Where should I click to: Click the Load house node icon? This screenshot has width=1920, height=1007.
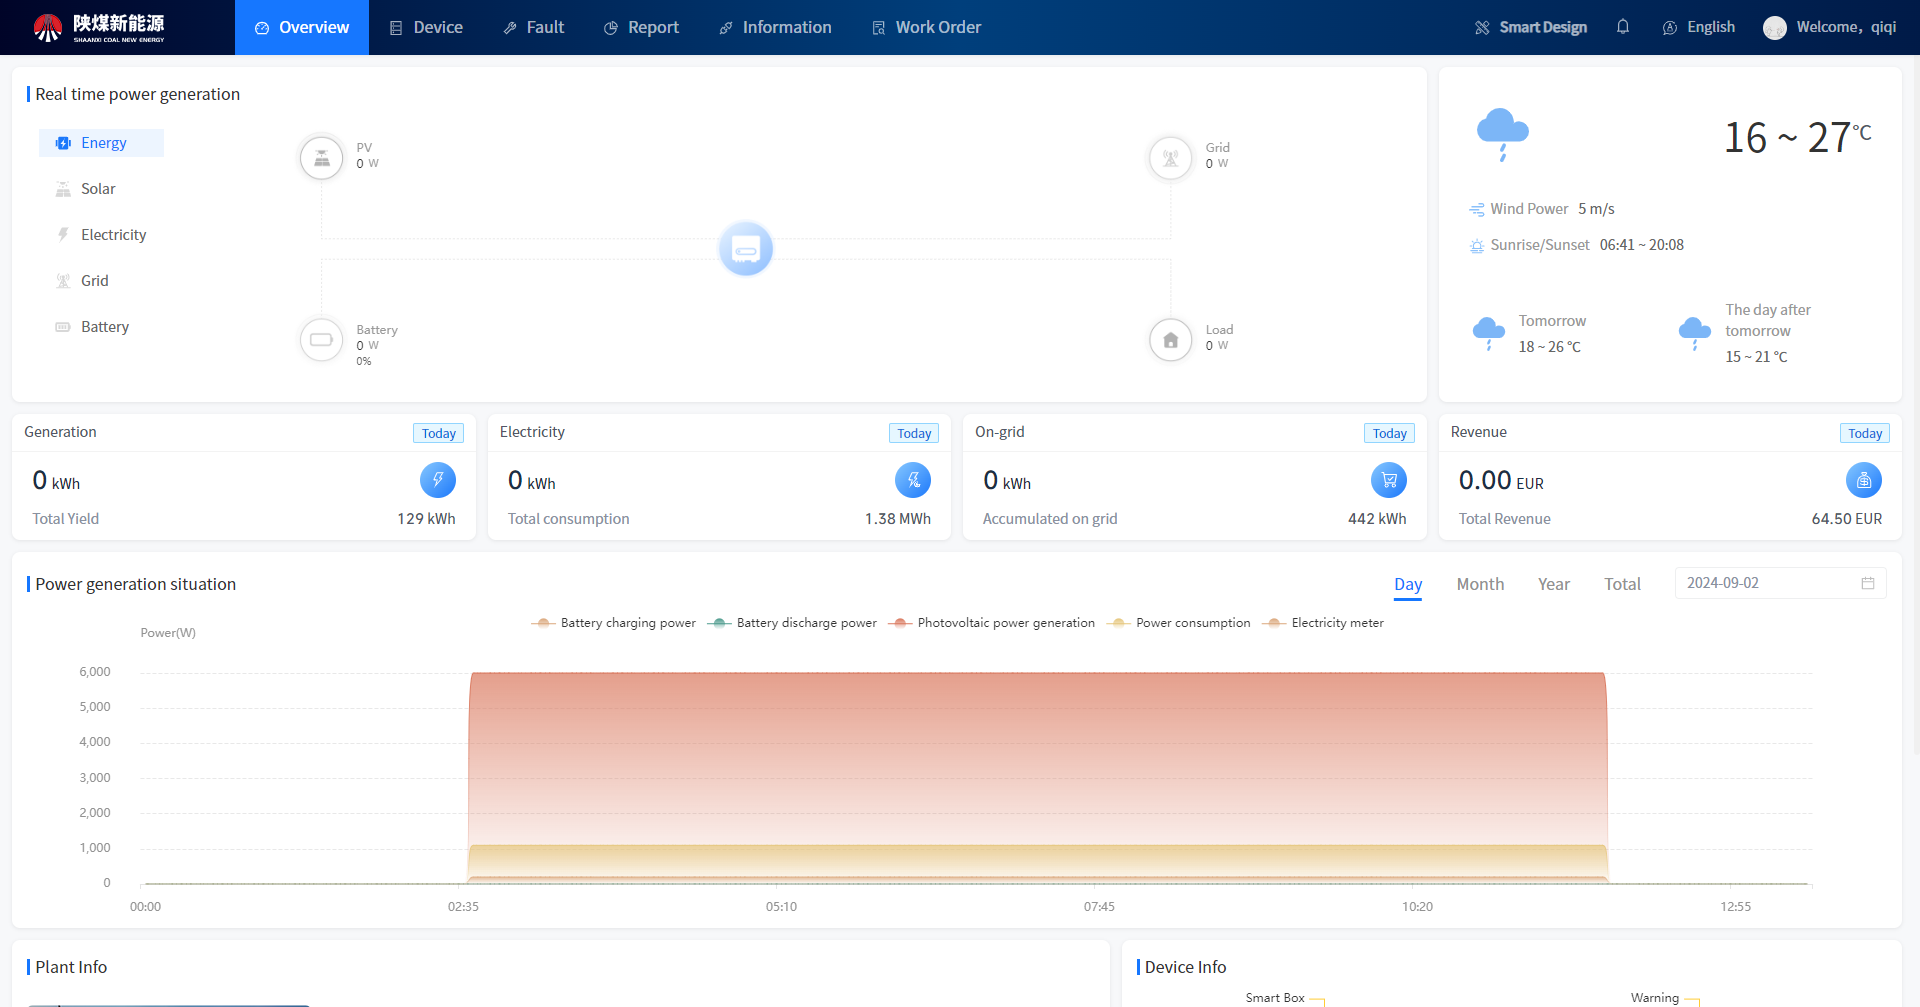[1170, 340]
